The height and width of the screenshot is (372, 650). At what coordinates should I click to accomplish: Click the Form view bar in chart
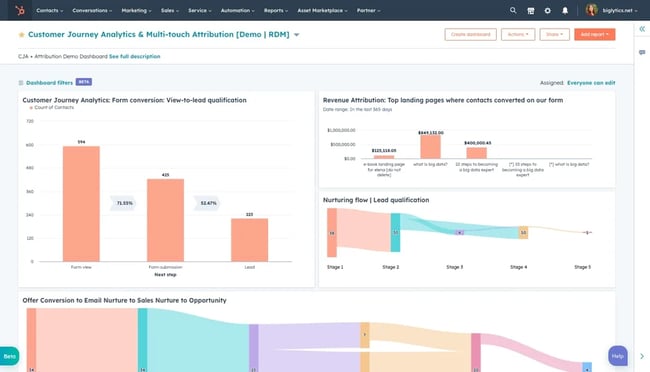pos(81,204)
